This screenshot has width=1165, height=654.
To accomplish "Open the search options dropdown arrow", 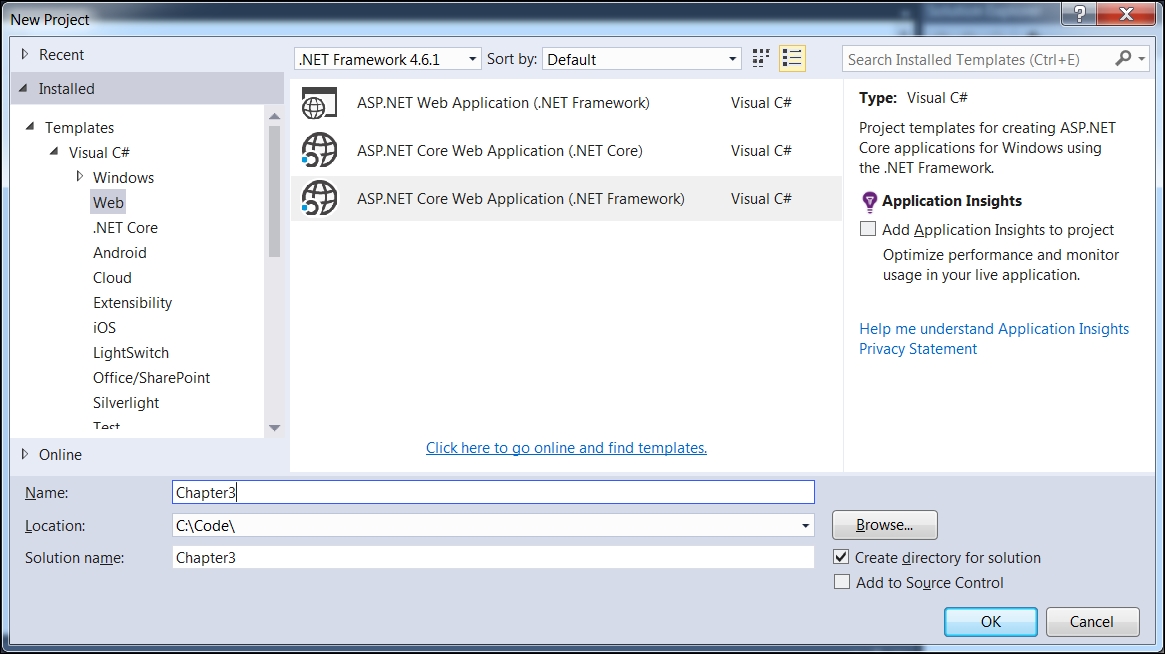I will coord(1142,58).
